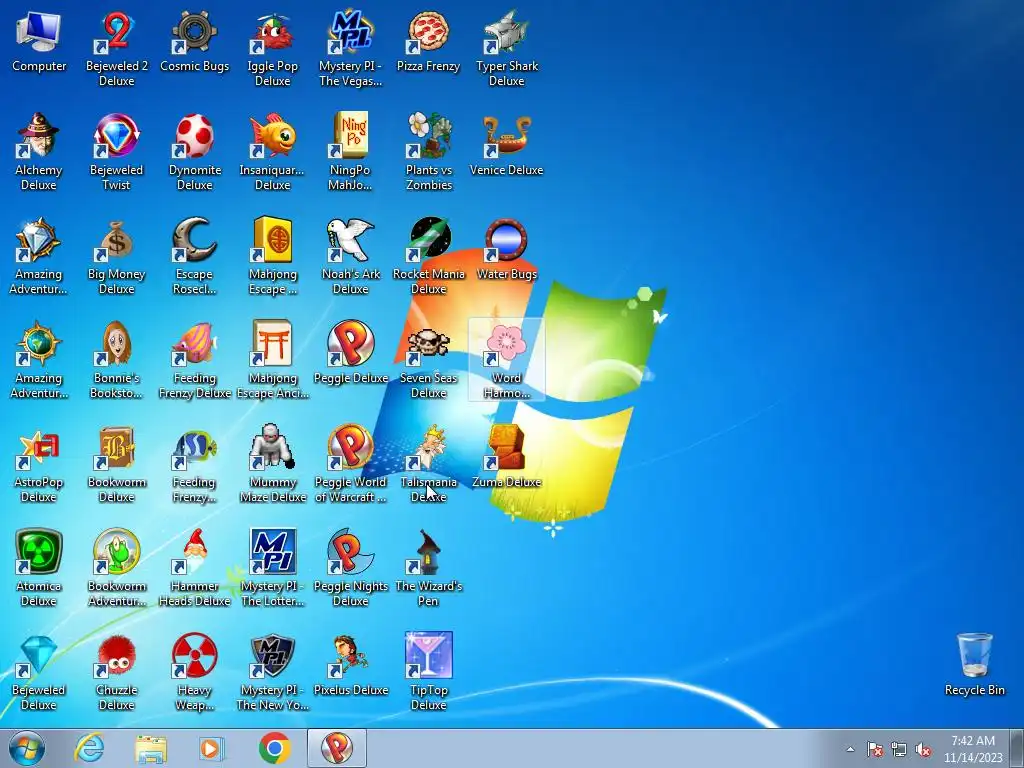
Task: Select Big Money Deluxe money bag icon
Action: 116,256
